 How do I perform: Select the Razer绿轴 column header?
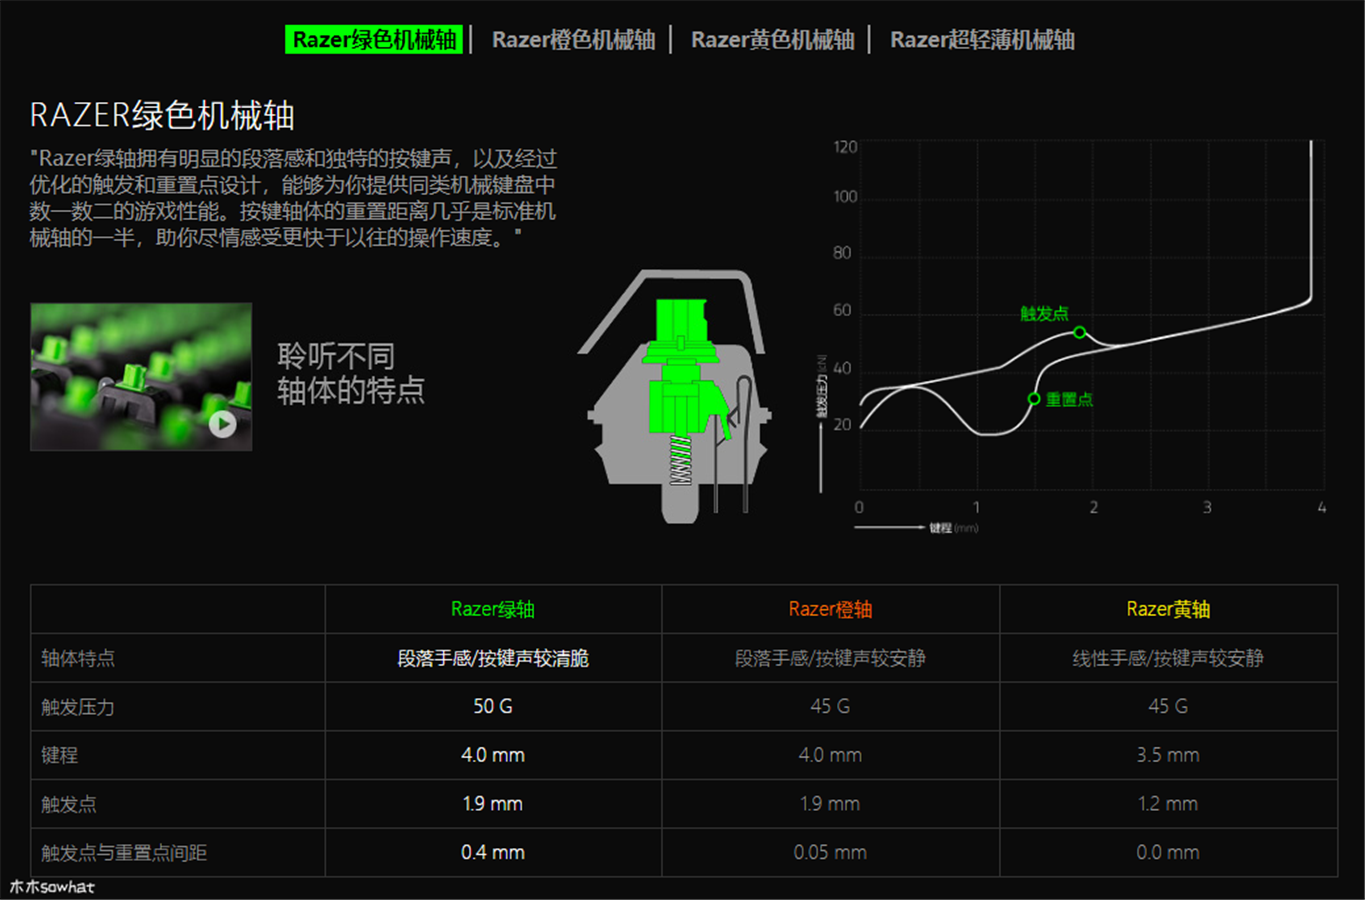point(493,609)
